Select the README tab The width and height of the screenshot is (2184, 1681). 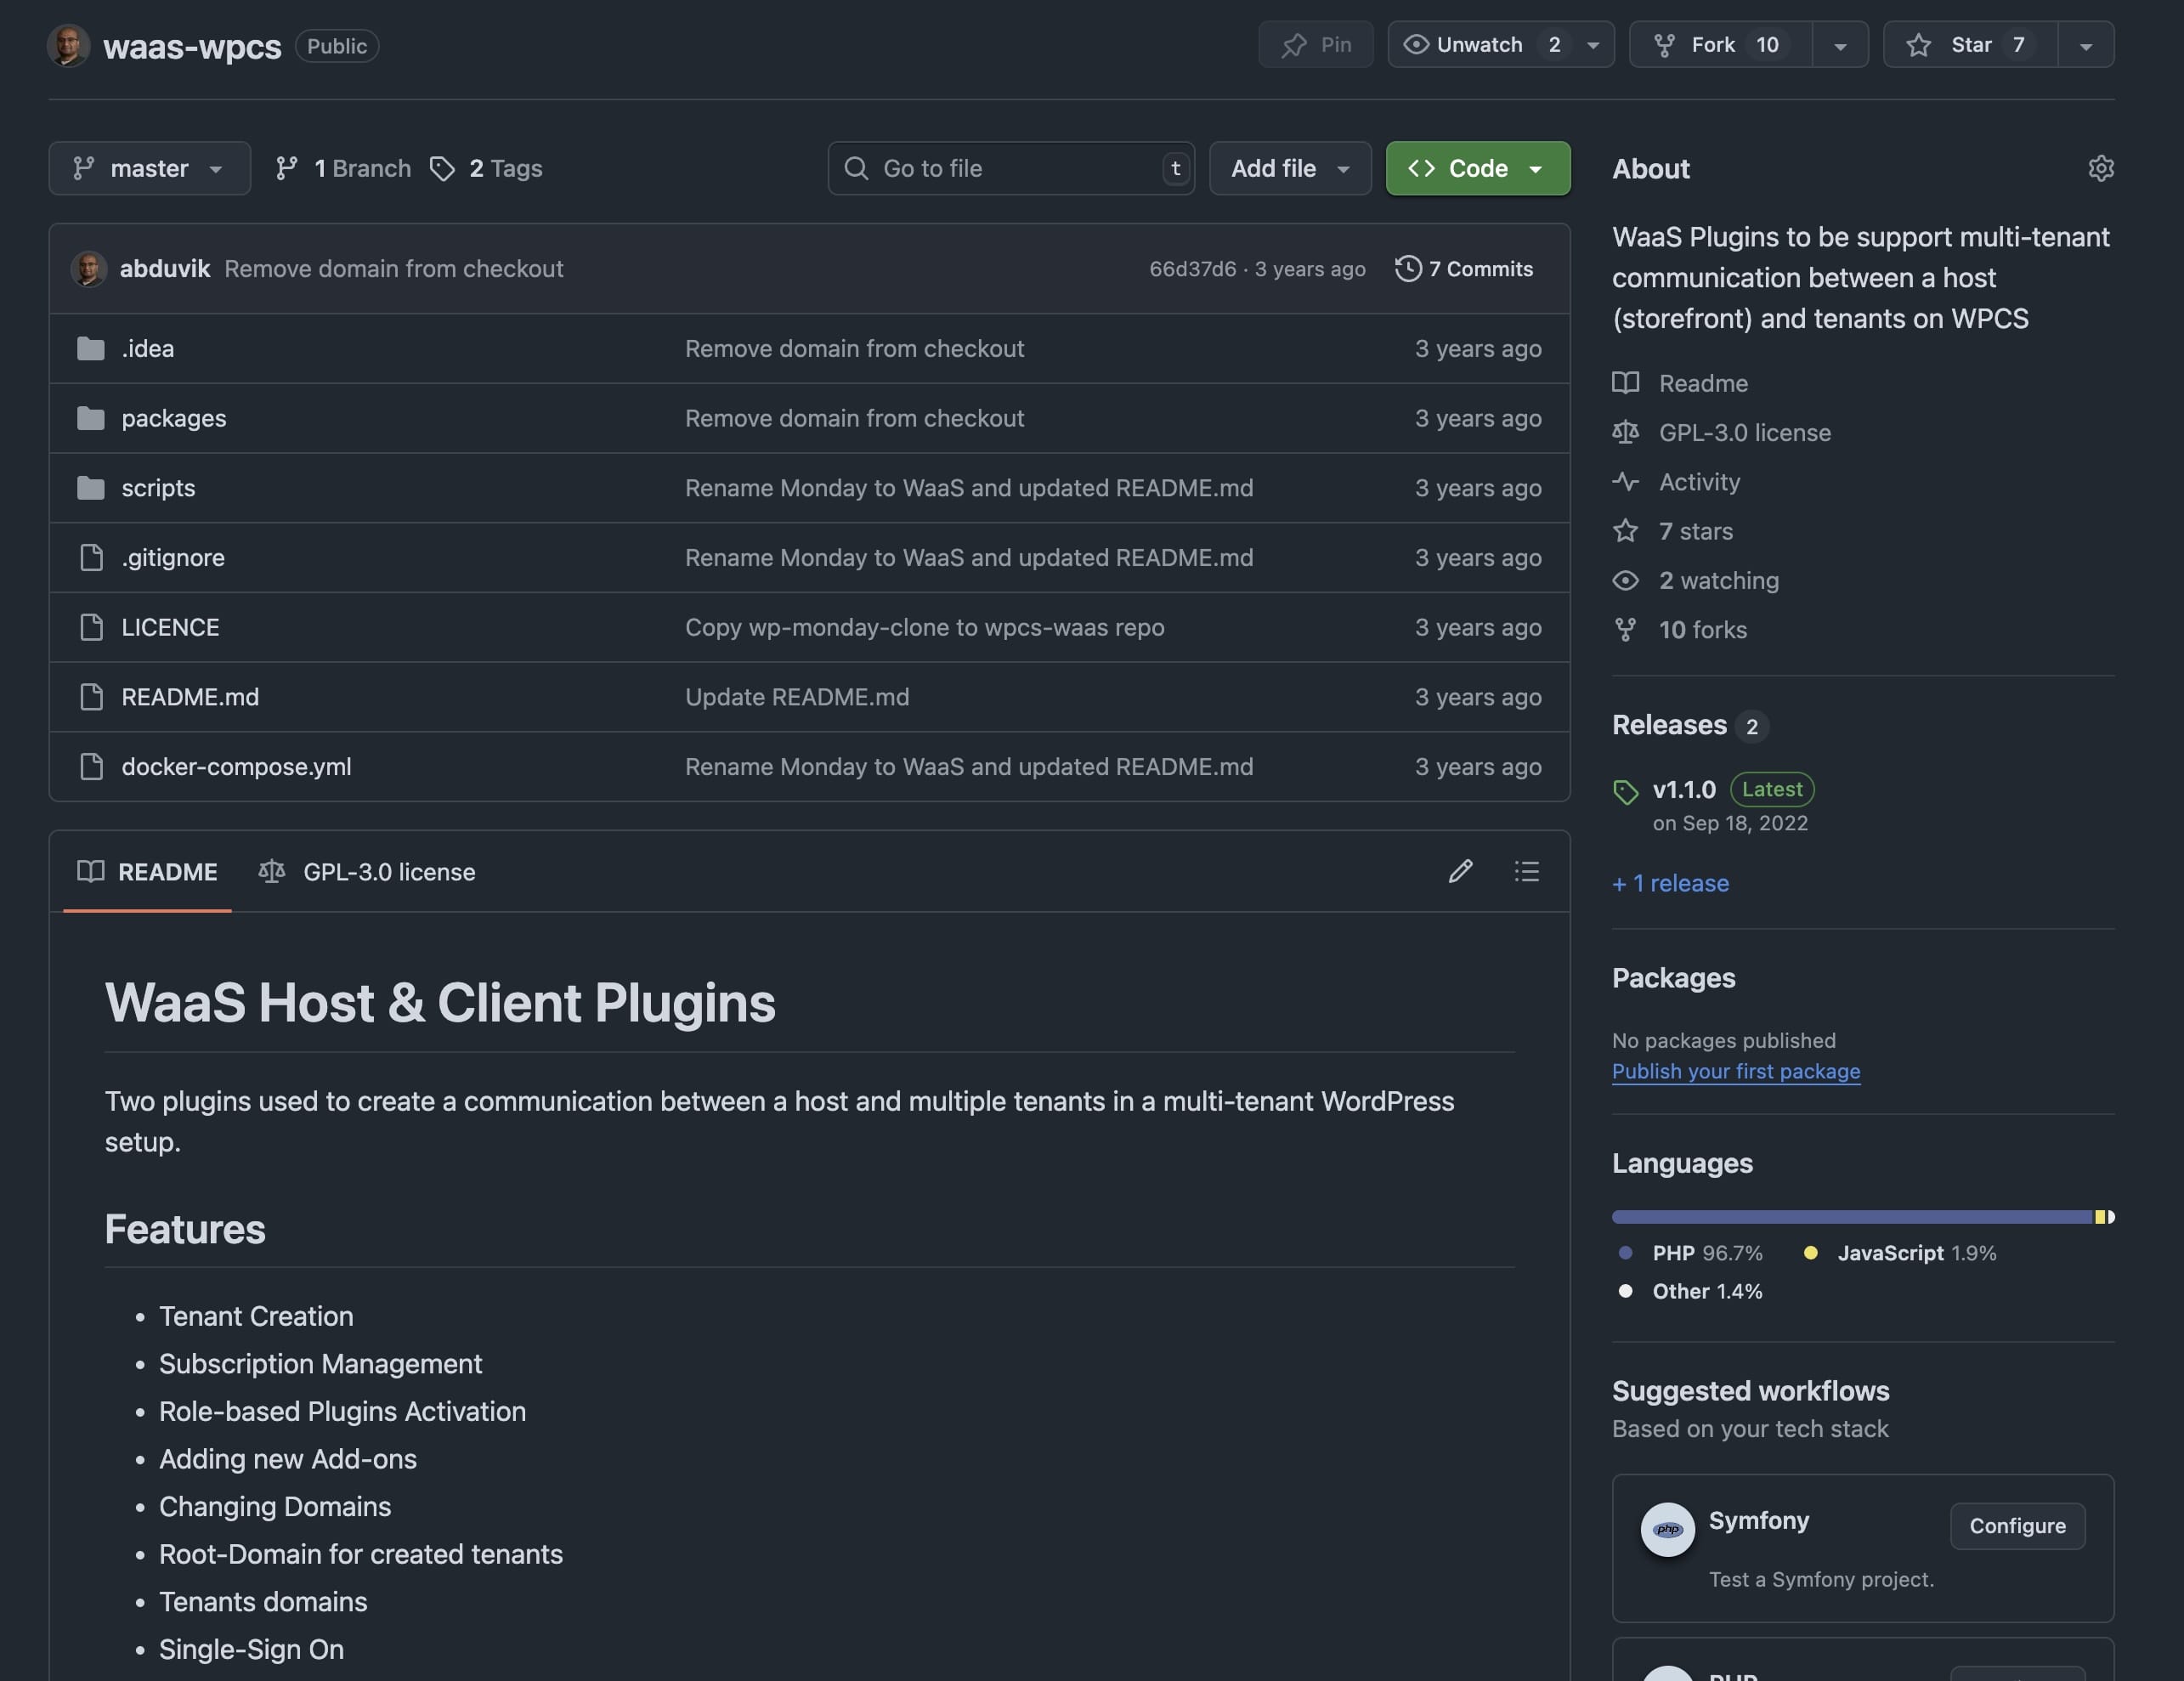[x=148, y=871]
